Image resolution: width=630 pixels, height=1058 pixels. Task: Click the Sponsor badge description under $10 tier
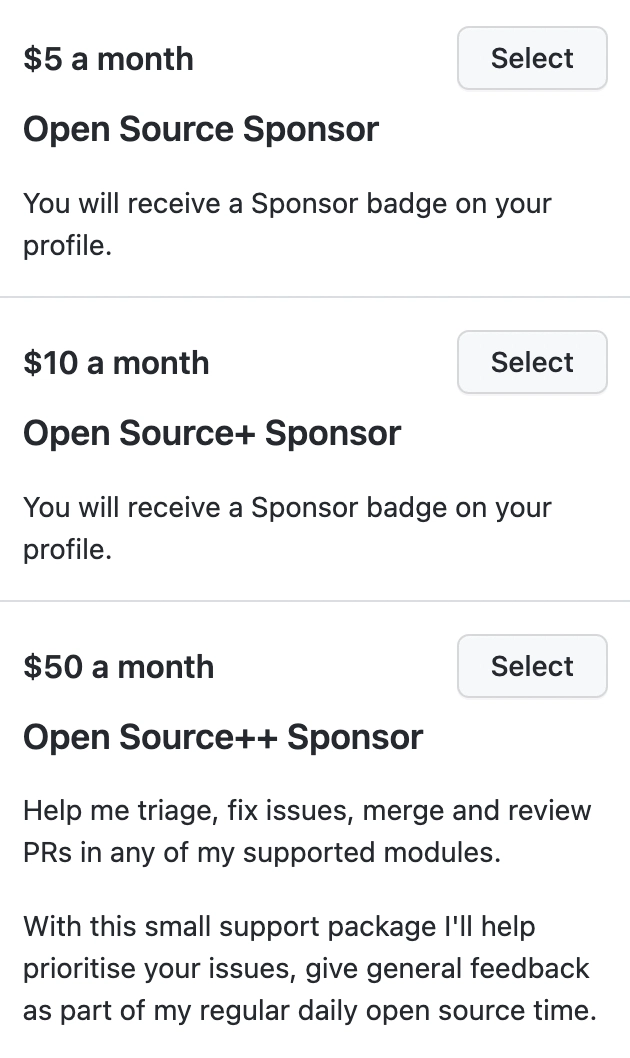[x=287, y=508]
